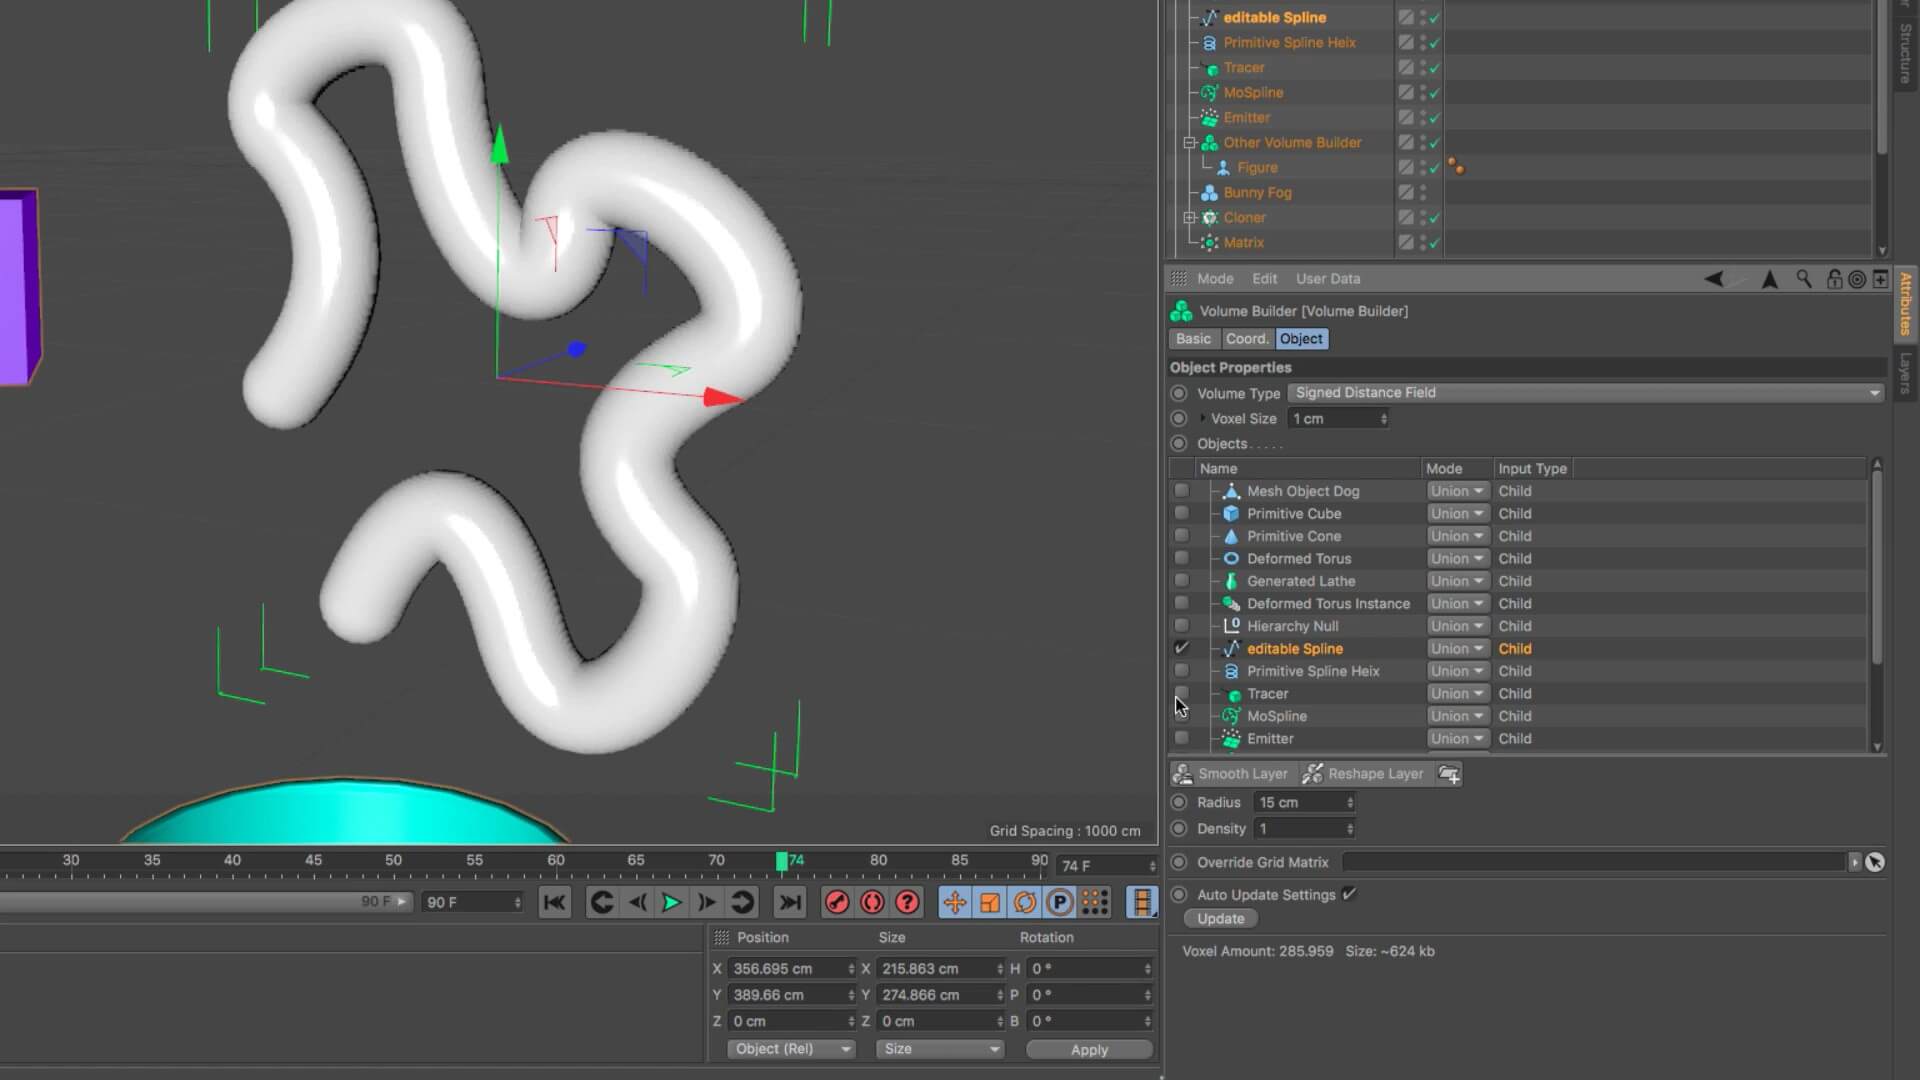Switch to the Coord. tab
1920x1080 pixels.
pyautogui.click(x=1246, y=339)
